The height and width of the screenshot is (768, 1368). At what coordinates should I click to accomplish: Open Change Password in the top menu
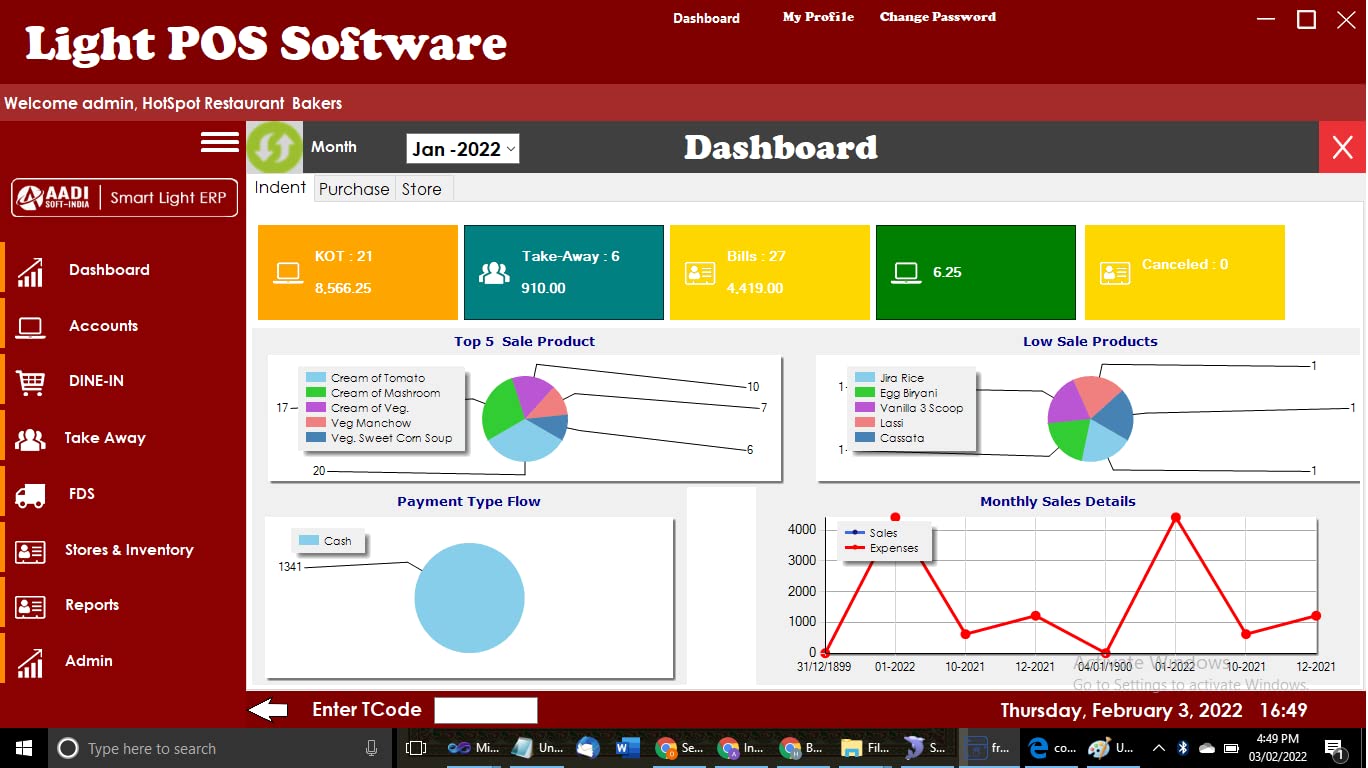[938, 17]
